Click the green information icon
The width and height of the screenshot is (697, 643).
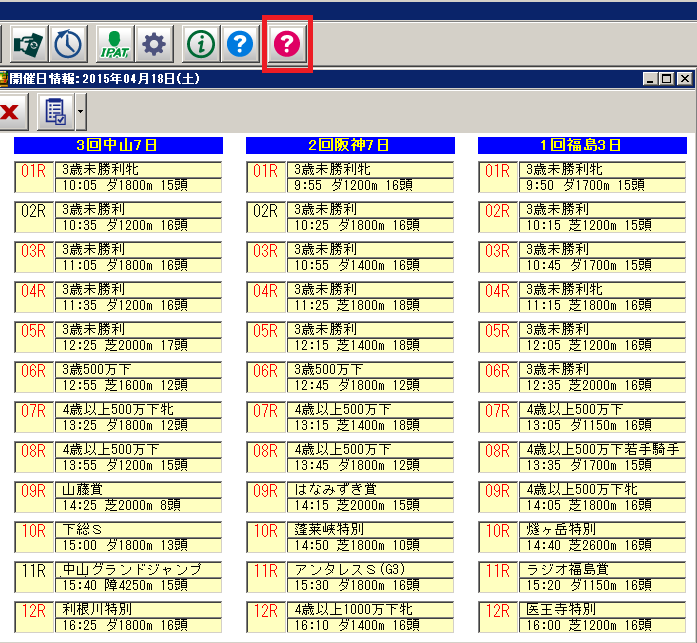[x=201, y=44]
